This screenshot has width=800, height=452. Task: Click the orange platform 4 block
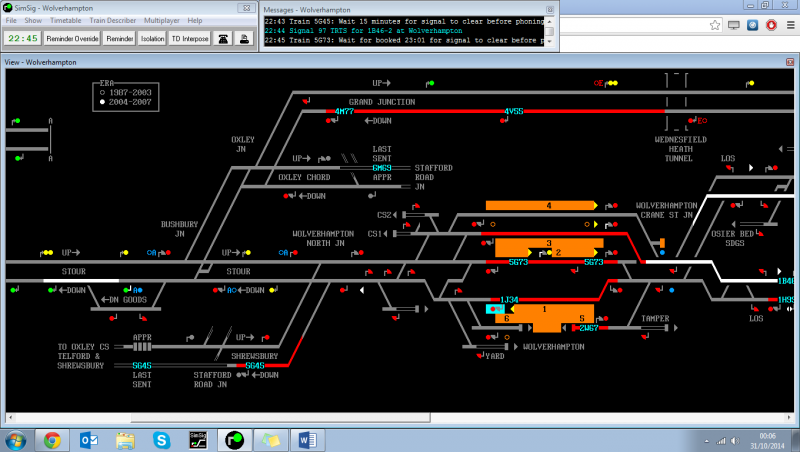(540, 206)
